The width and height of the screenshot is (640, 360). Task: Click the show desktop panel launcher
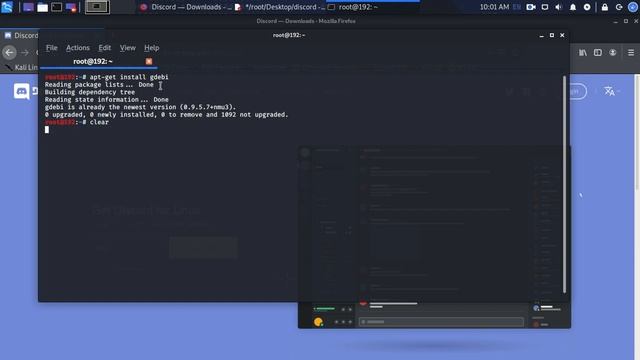tap(28, 7)
